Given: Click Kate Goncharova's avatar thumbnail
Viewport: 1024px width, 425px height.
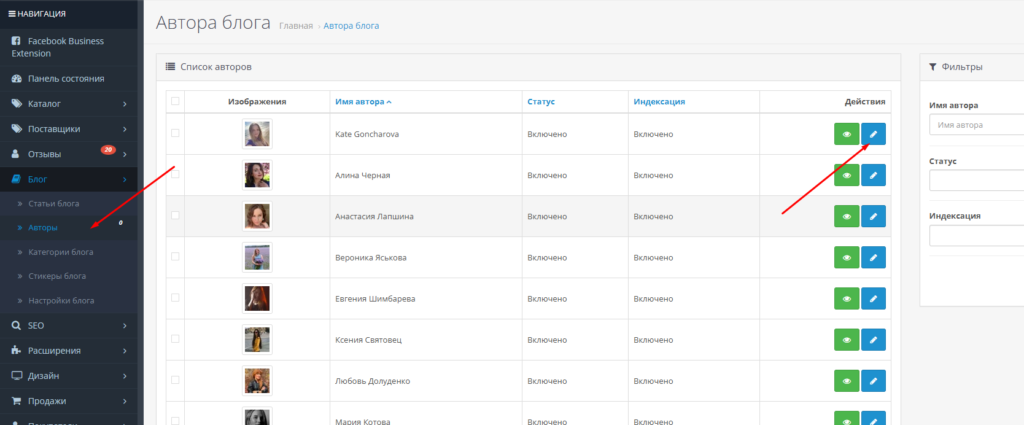Looking at the screenshot, I should 257,134.
